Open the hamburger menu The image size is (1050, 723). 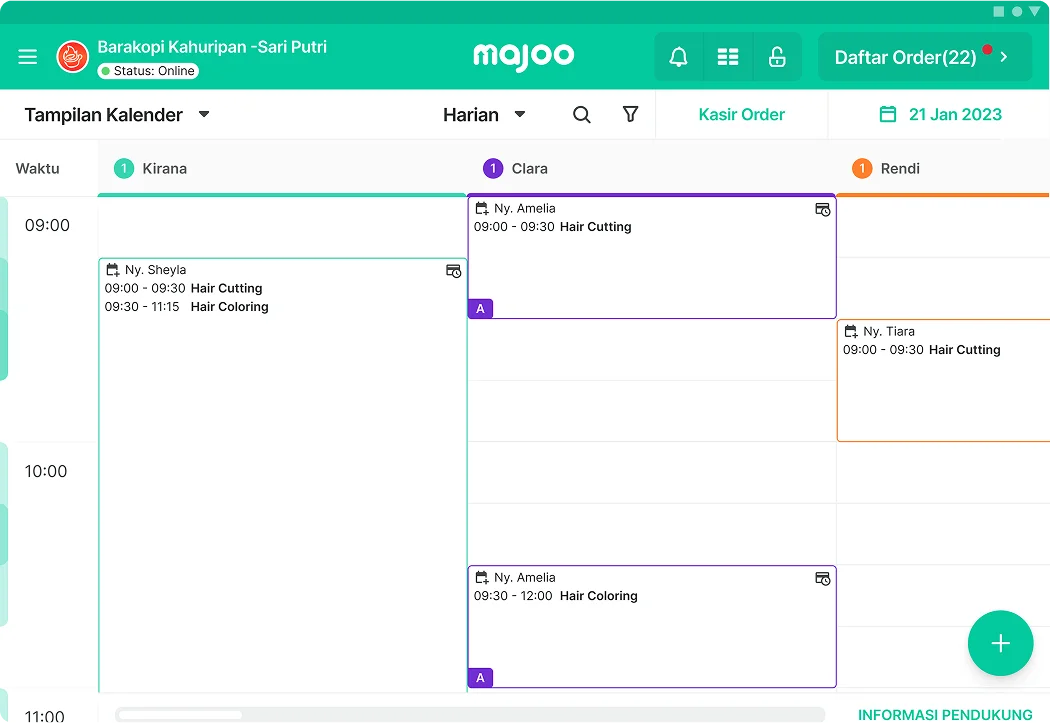click(28, 57)
